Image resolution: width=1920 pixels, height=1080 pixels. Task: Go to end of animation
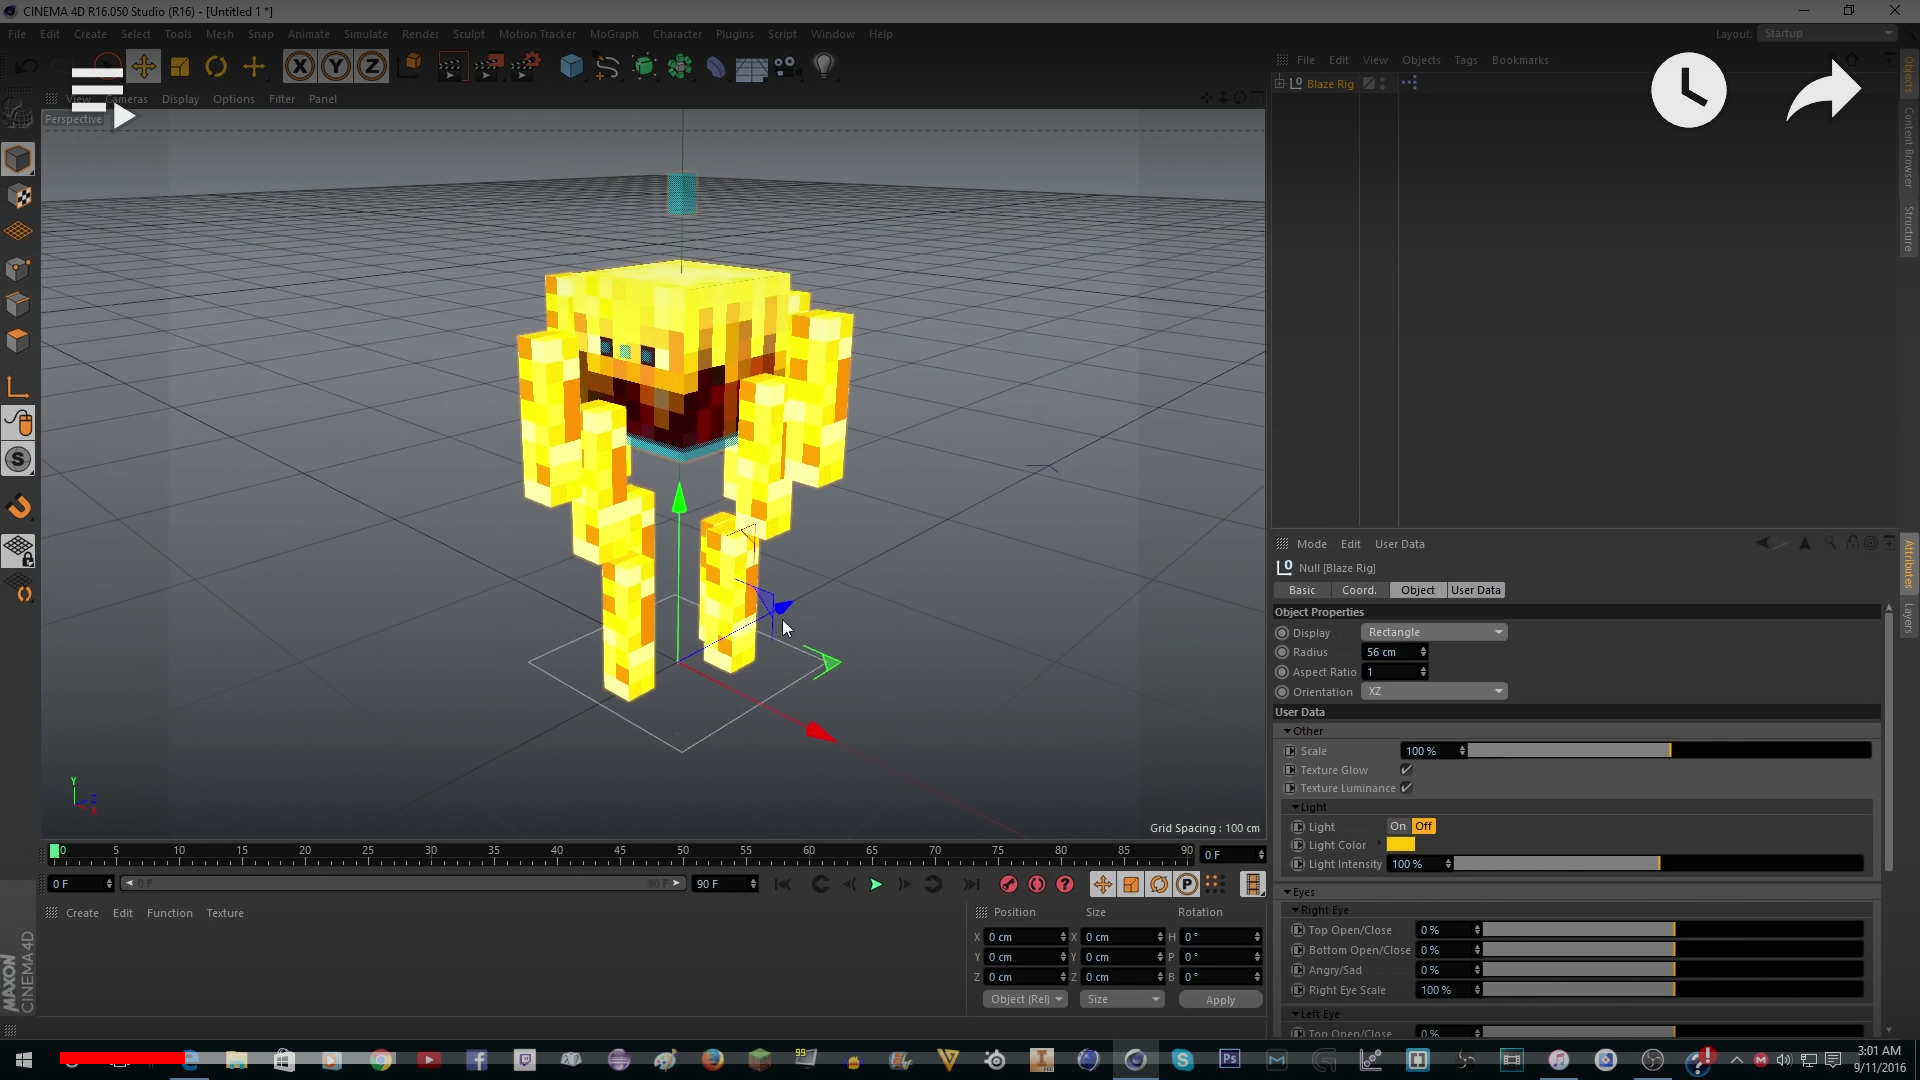(x=971, y=884)
